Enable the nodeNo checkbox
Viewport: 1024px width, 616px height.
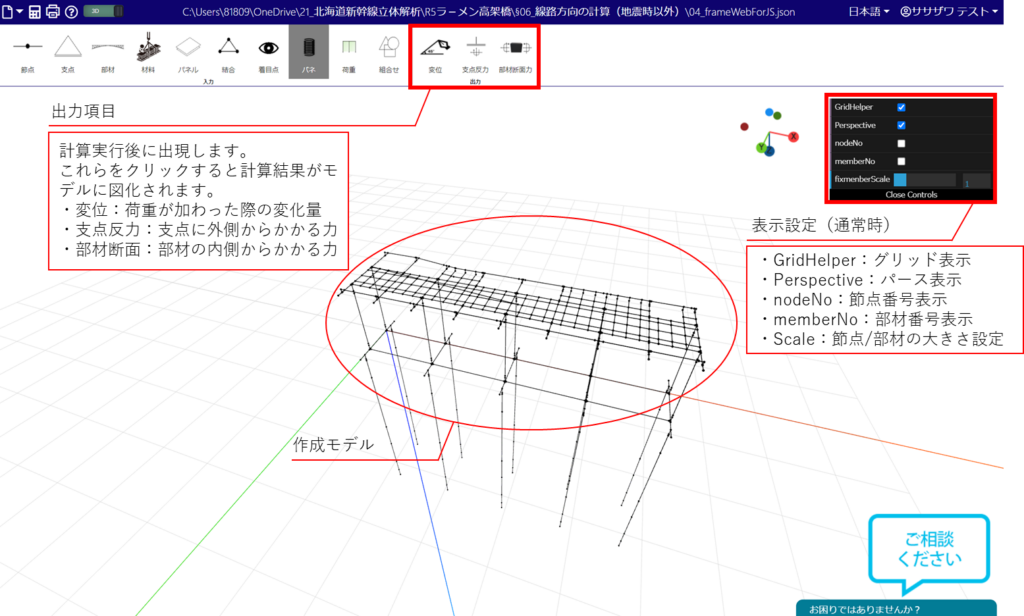[x=901, y=143]
